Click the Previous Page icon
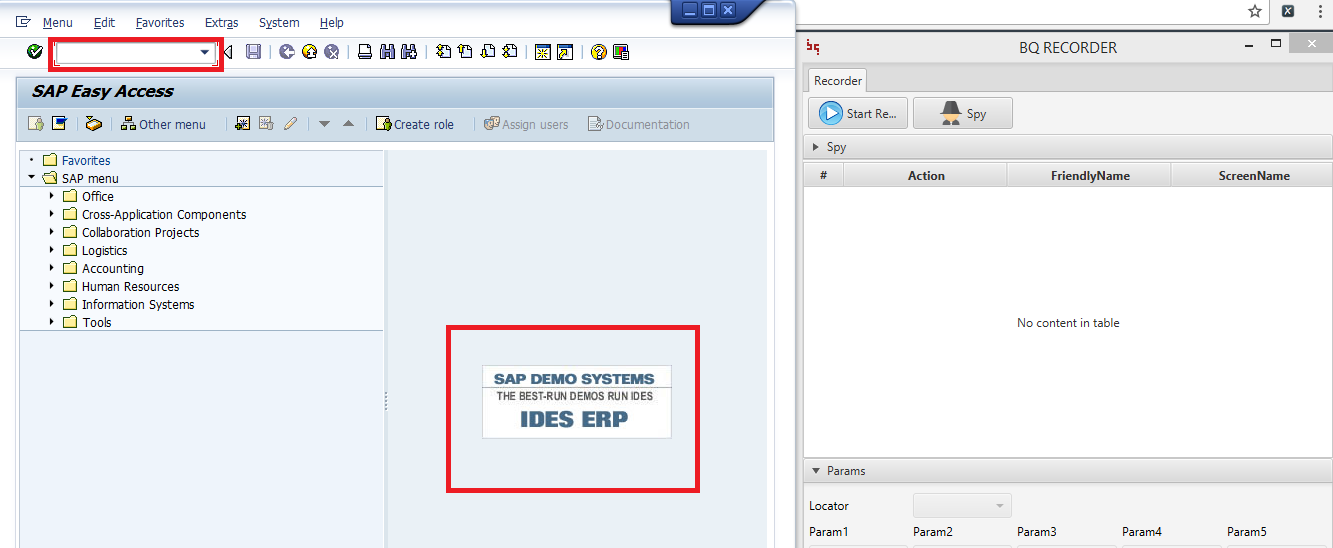The height and width of the screenshot is (548, 1333). point(465,52)
